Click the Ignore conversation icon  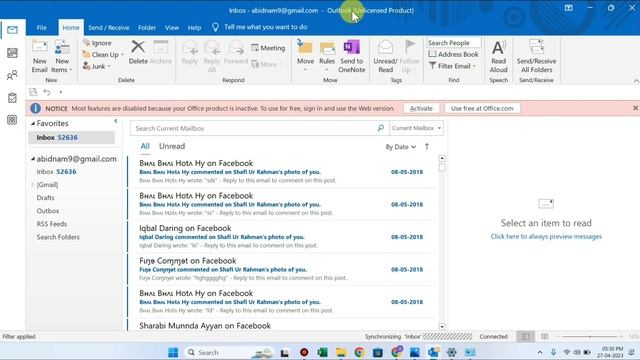pos(97,43)
